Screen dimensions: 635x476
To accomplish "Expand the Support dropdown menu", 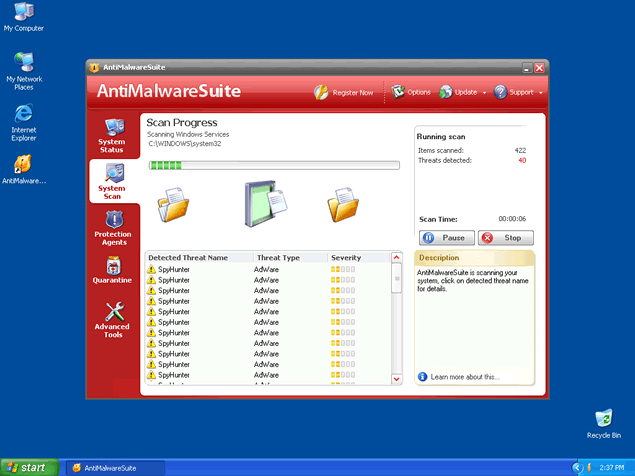I will coord(541,93).
